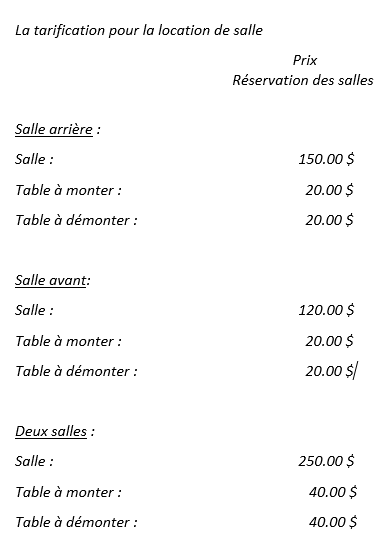The height and width of the screenshot is (552, 390).
Task: Click the 150.00 $ price for Salle arrière
Action: coord(326,159)
